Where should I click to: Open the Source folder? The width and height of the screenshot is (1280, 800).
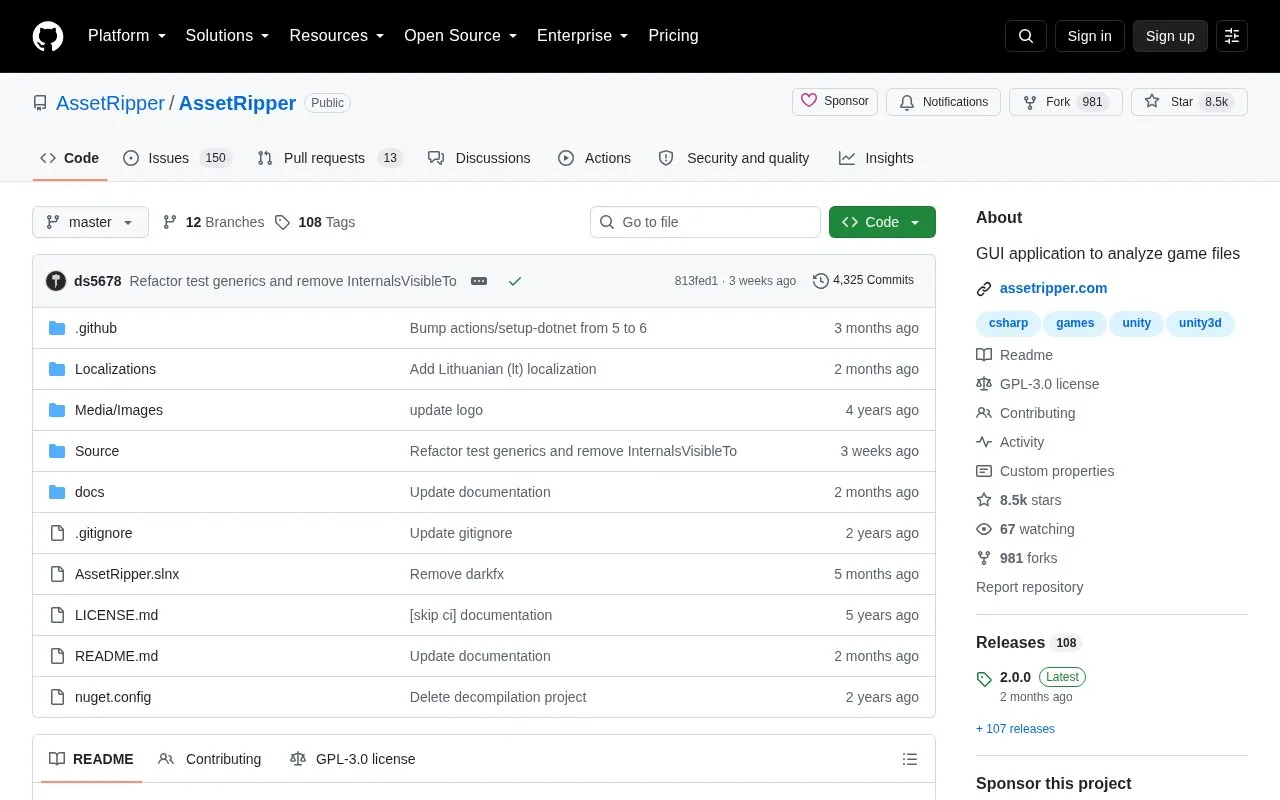tap(97, 451)
